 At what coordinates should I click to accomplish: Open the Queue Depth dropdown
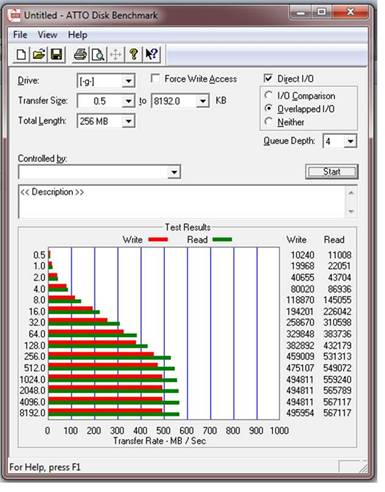350,141
